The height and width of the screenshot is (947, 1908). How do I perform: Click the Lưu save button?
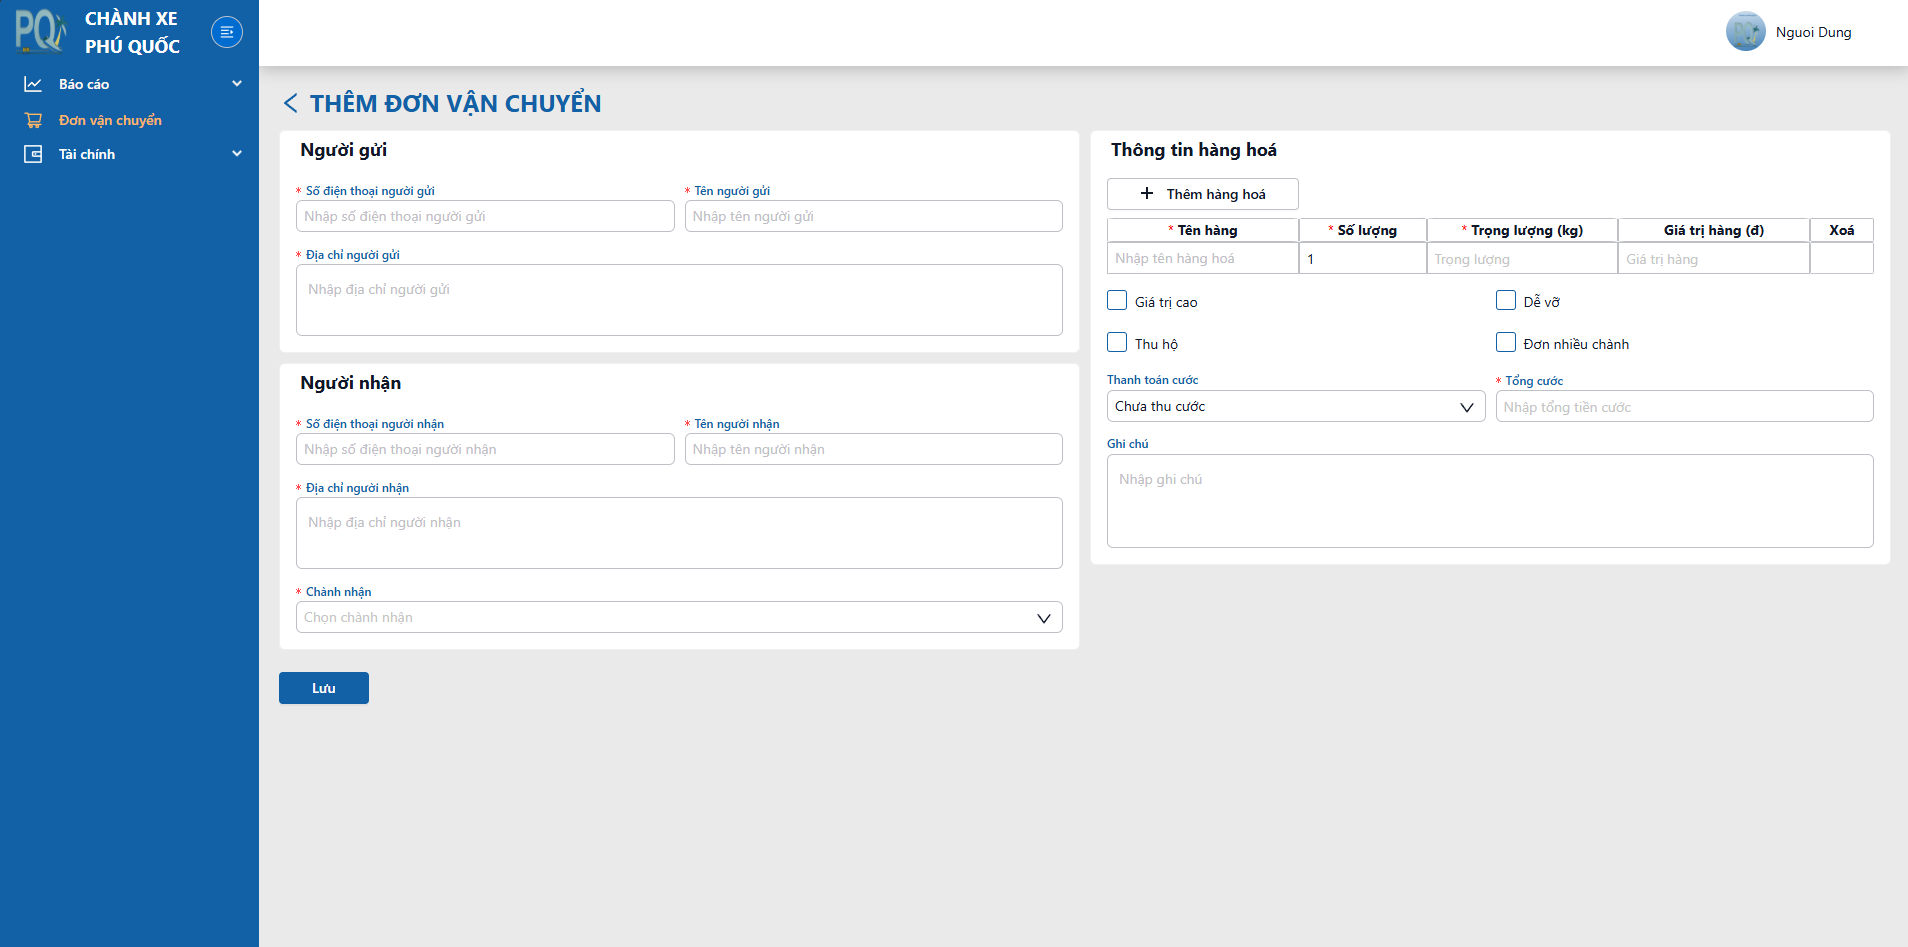(324, 688)
